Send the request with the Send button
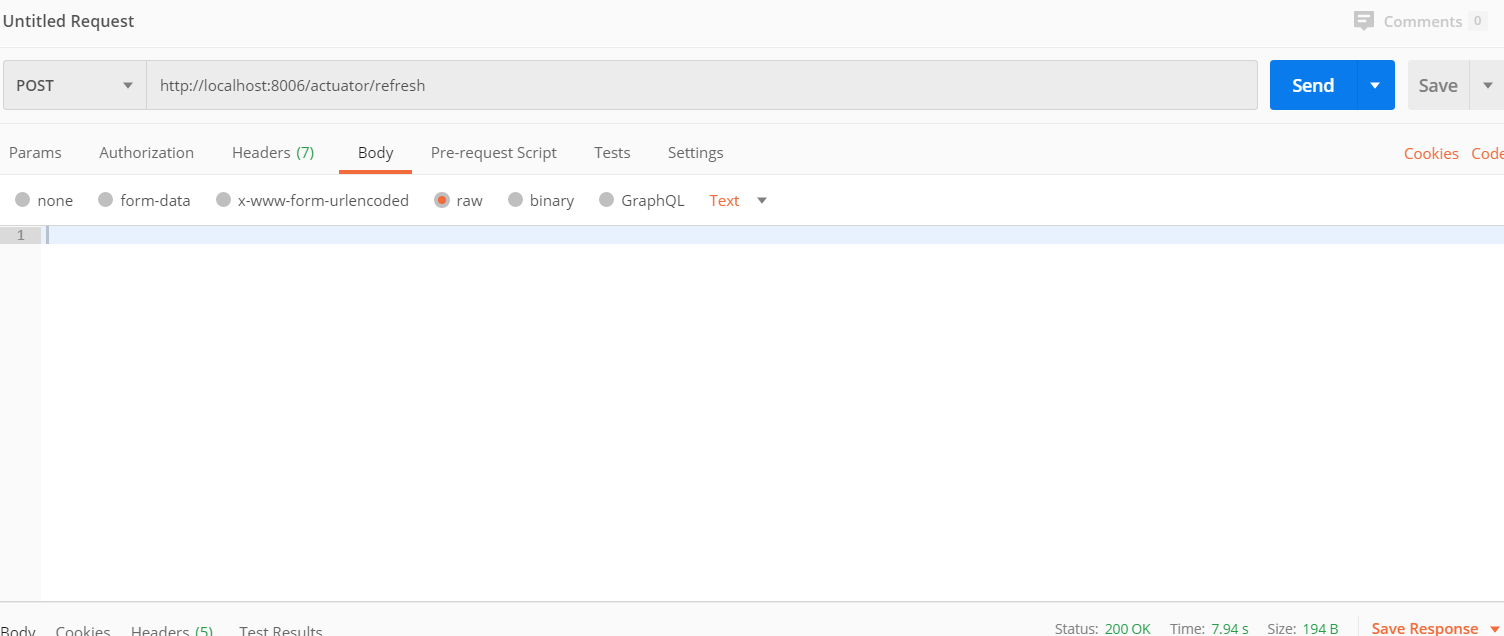 click(x=1313, y=85)
